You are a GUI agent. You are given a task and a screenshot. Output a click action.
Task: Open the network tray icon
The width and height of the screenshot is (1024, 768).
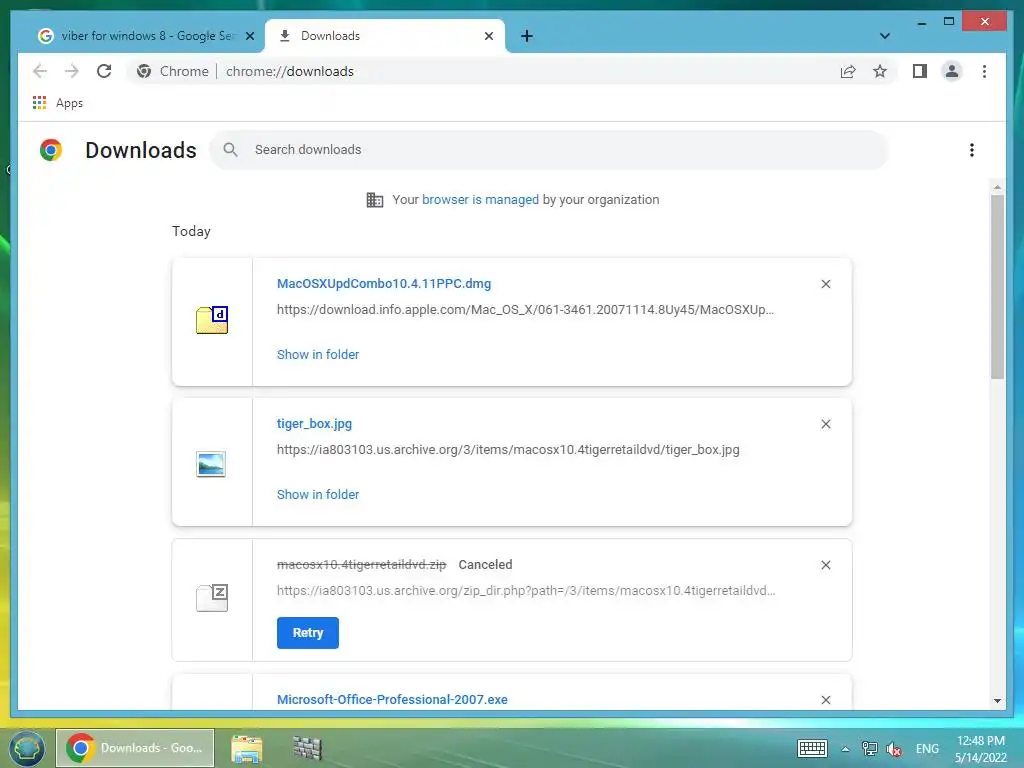coord(870,749)
